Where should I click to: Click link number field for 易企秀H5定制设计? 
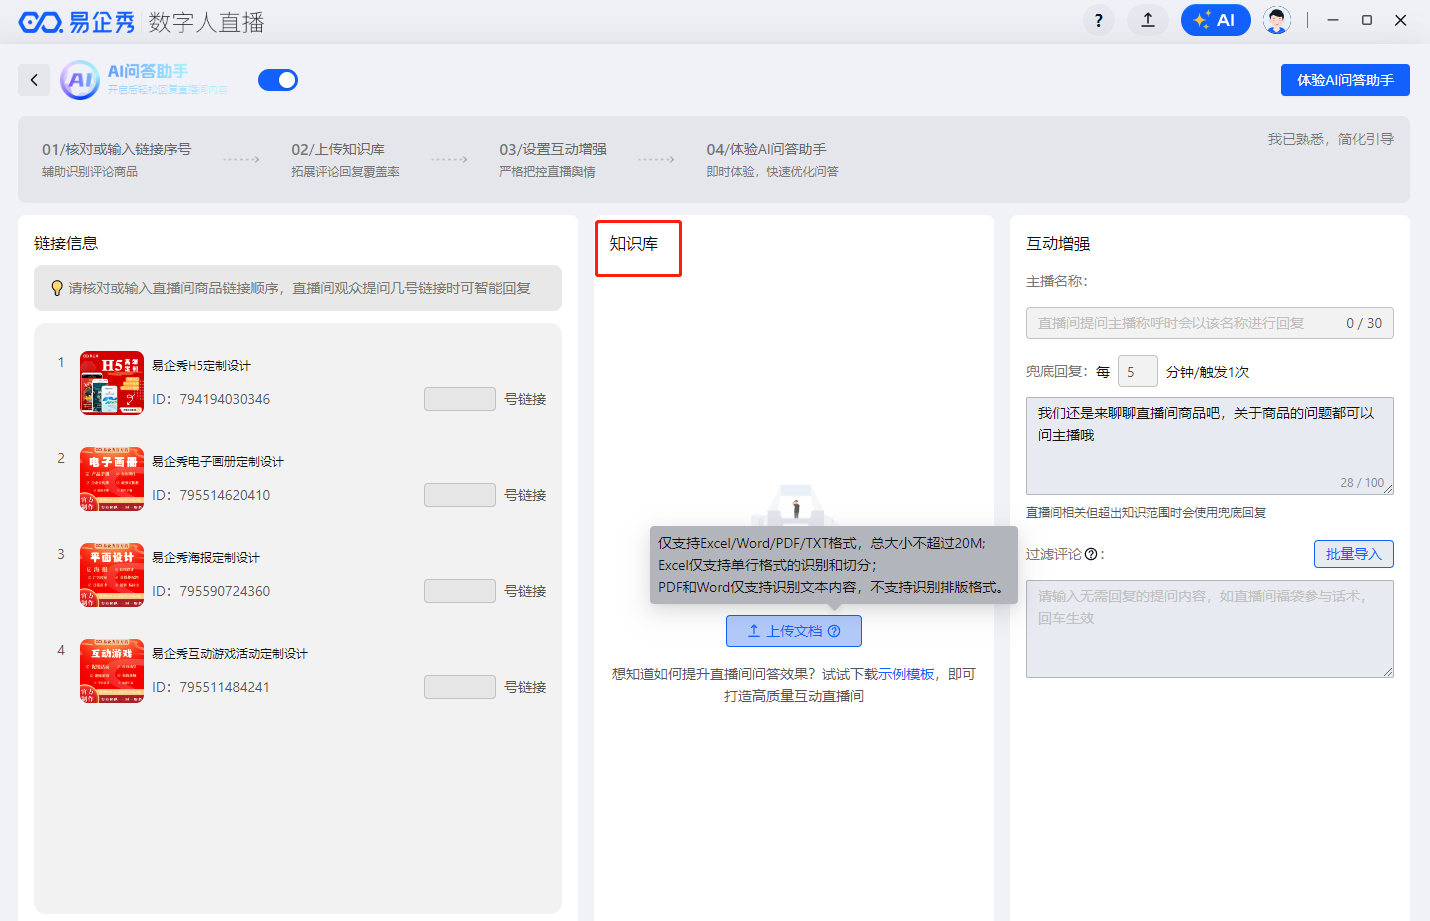point(460,399)
